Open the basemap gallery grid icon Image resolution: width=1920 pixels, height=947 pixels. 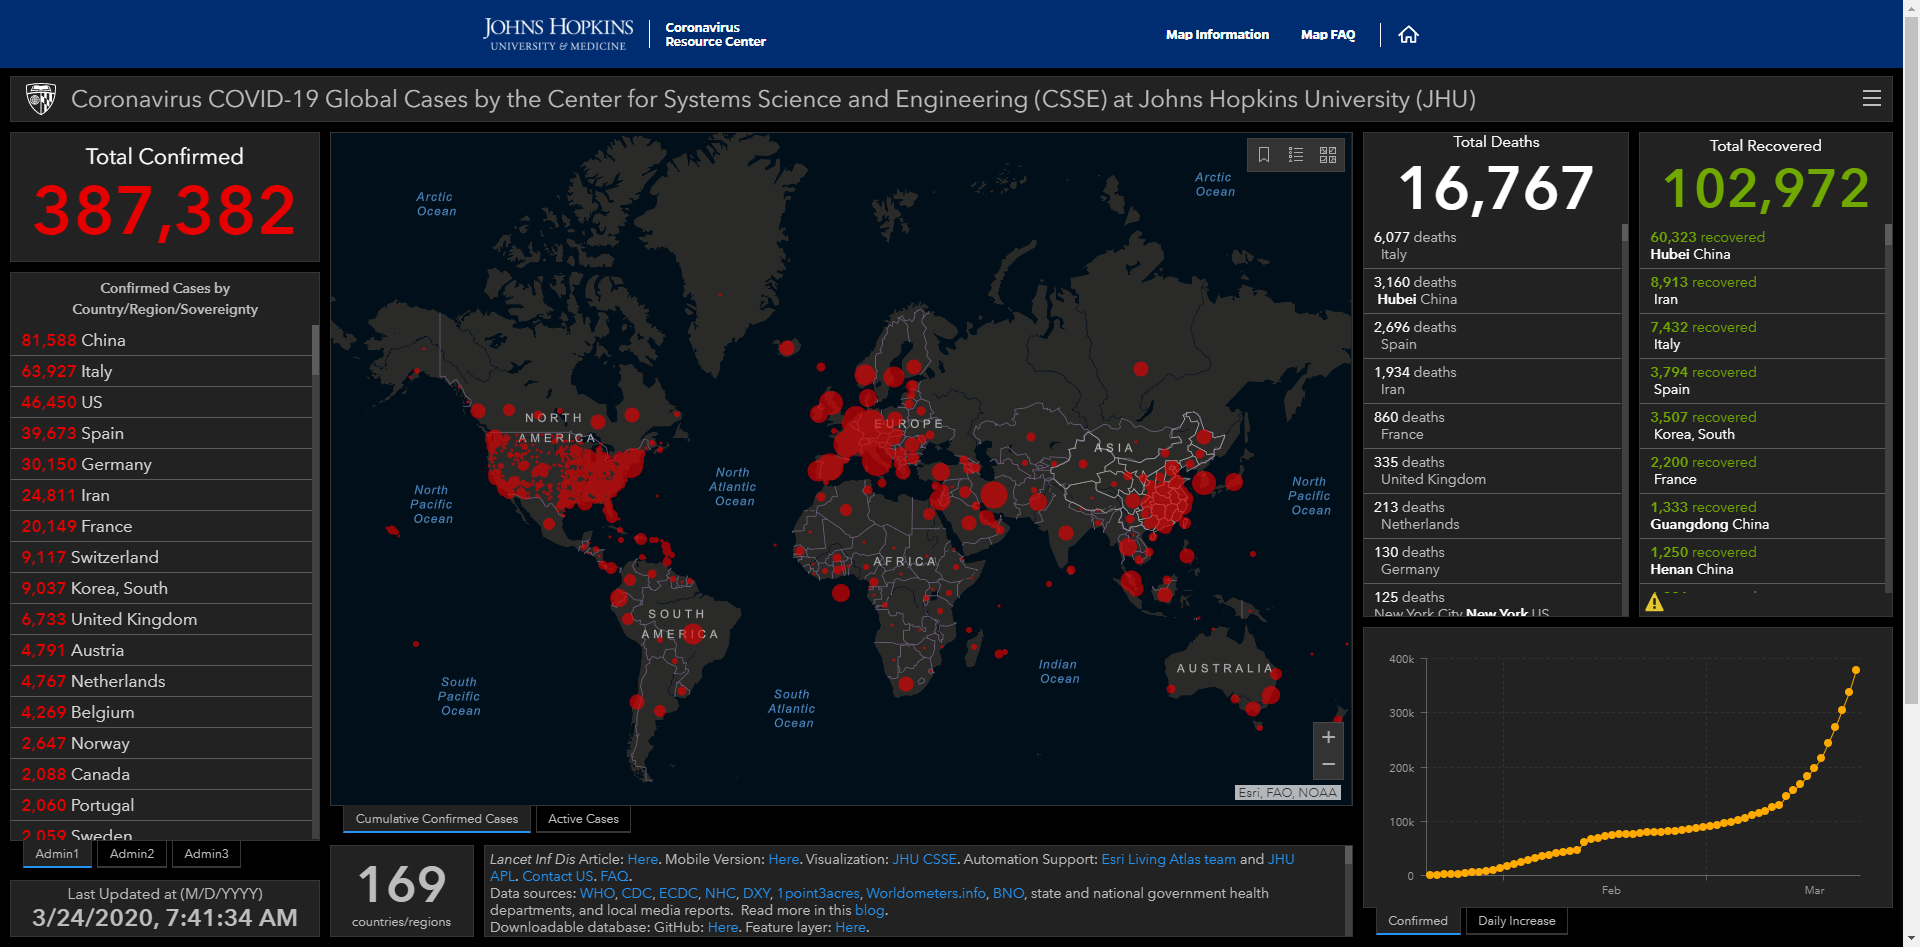pyautogui.click(x=1328, y=155)
